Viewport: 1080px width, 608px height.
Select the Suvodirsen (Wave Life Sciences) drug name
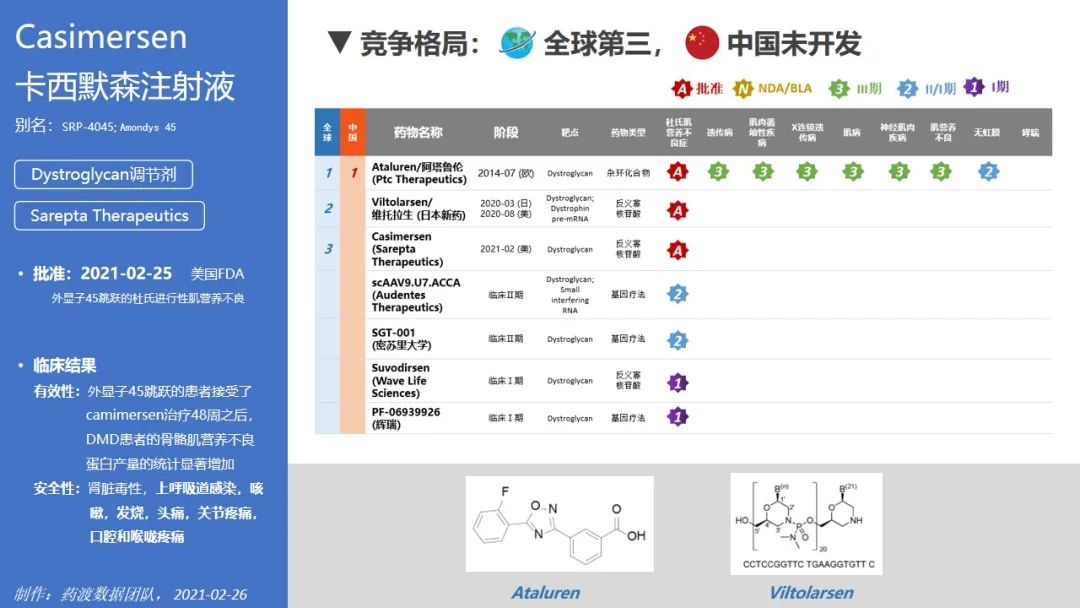[x=400, y=381]
